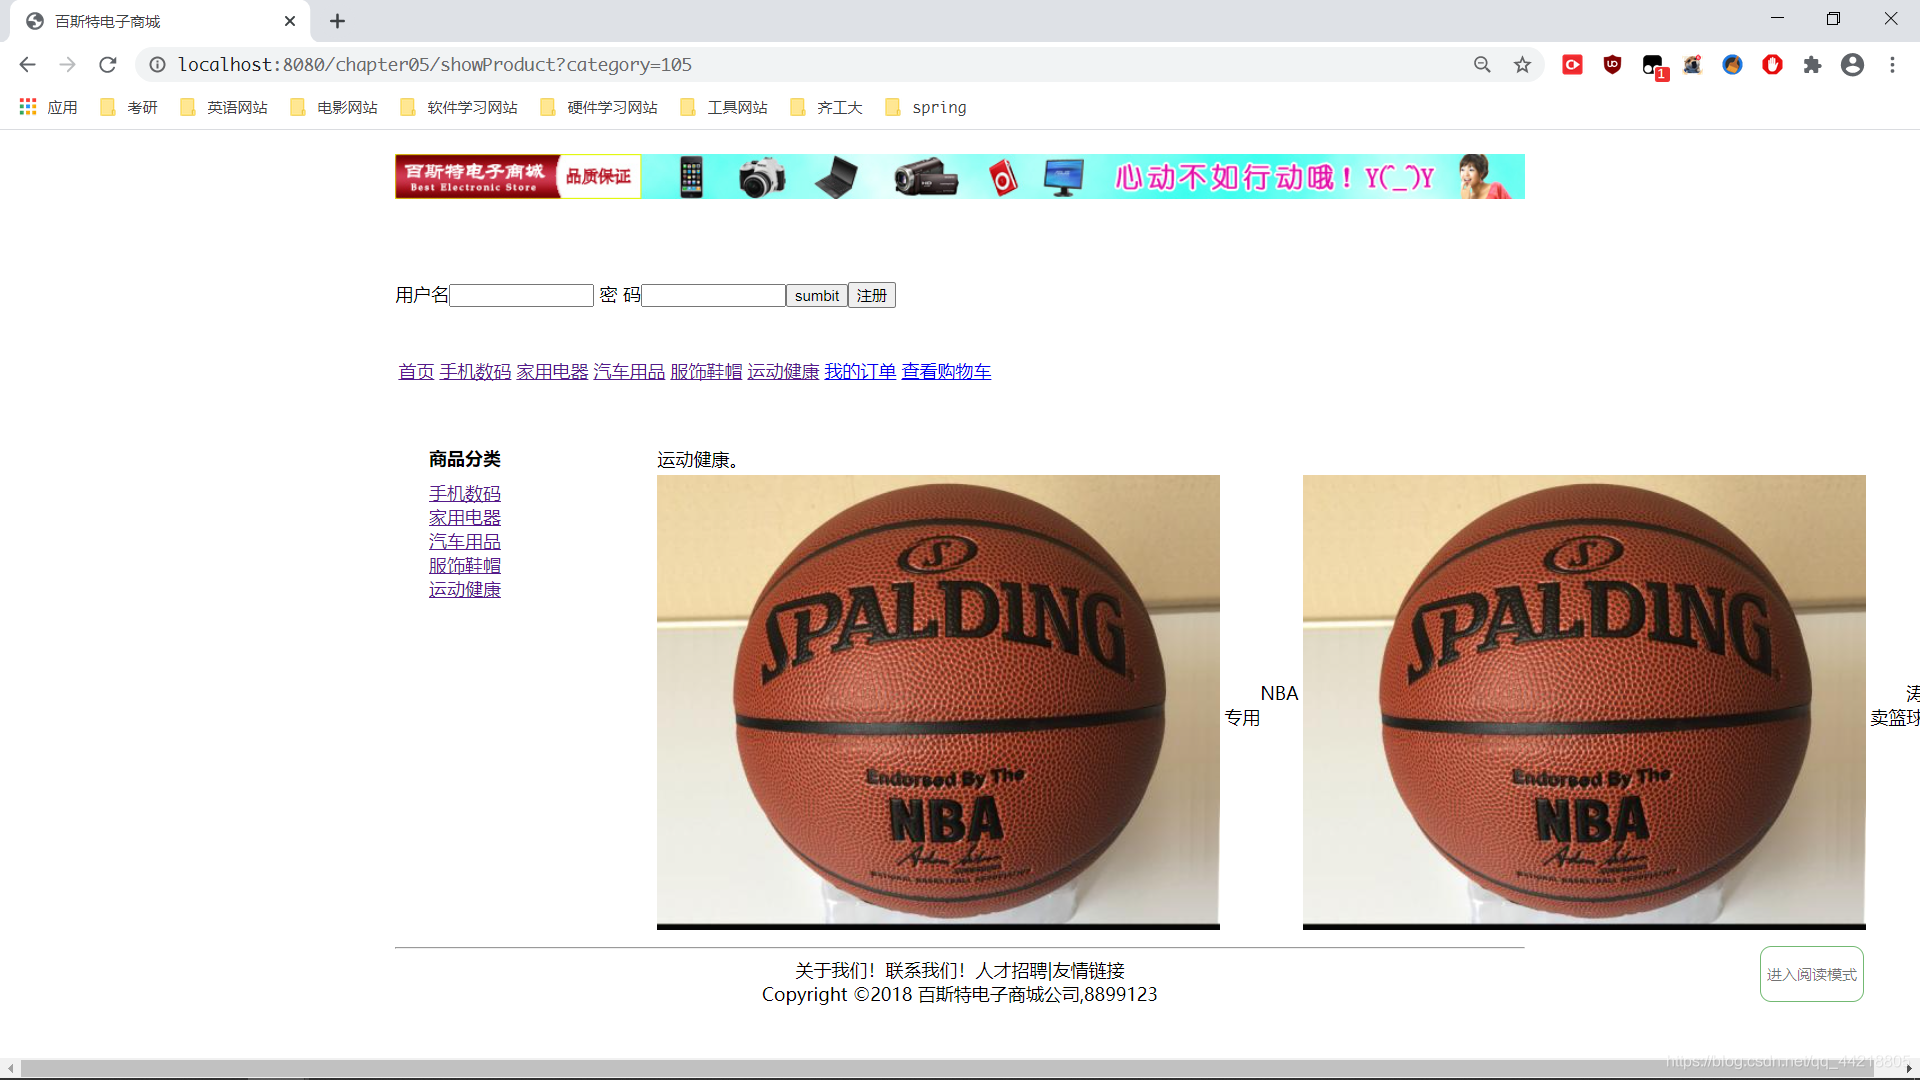Reload the current page
1920x1080 pixels.
(107, 65)
